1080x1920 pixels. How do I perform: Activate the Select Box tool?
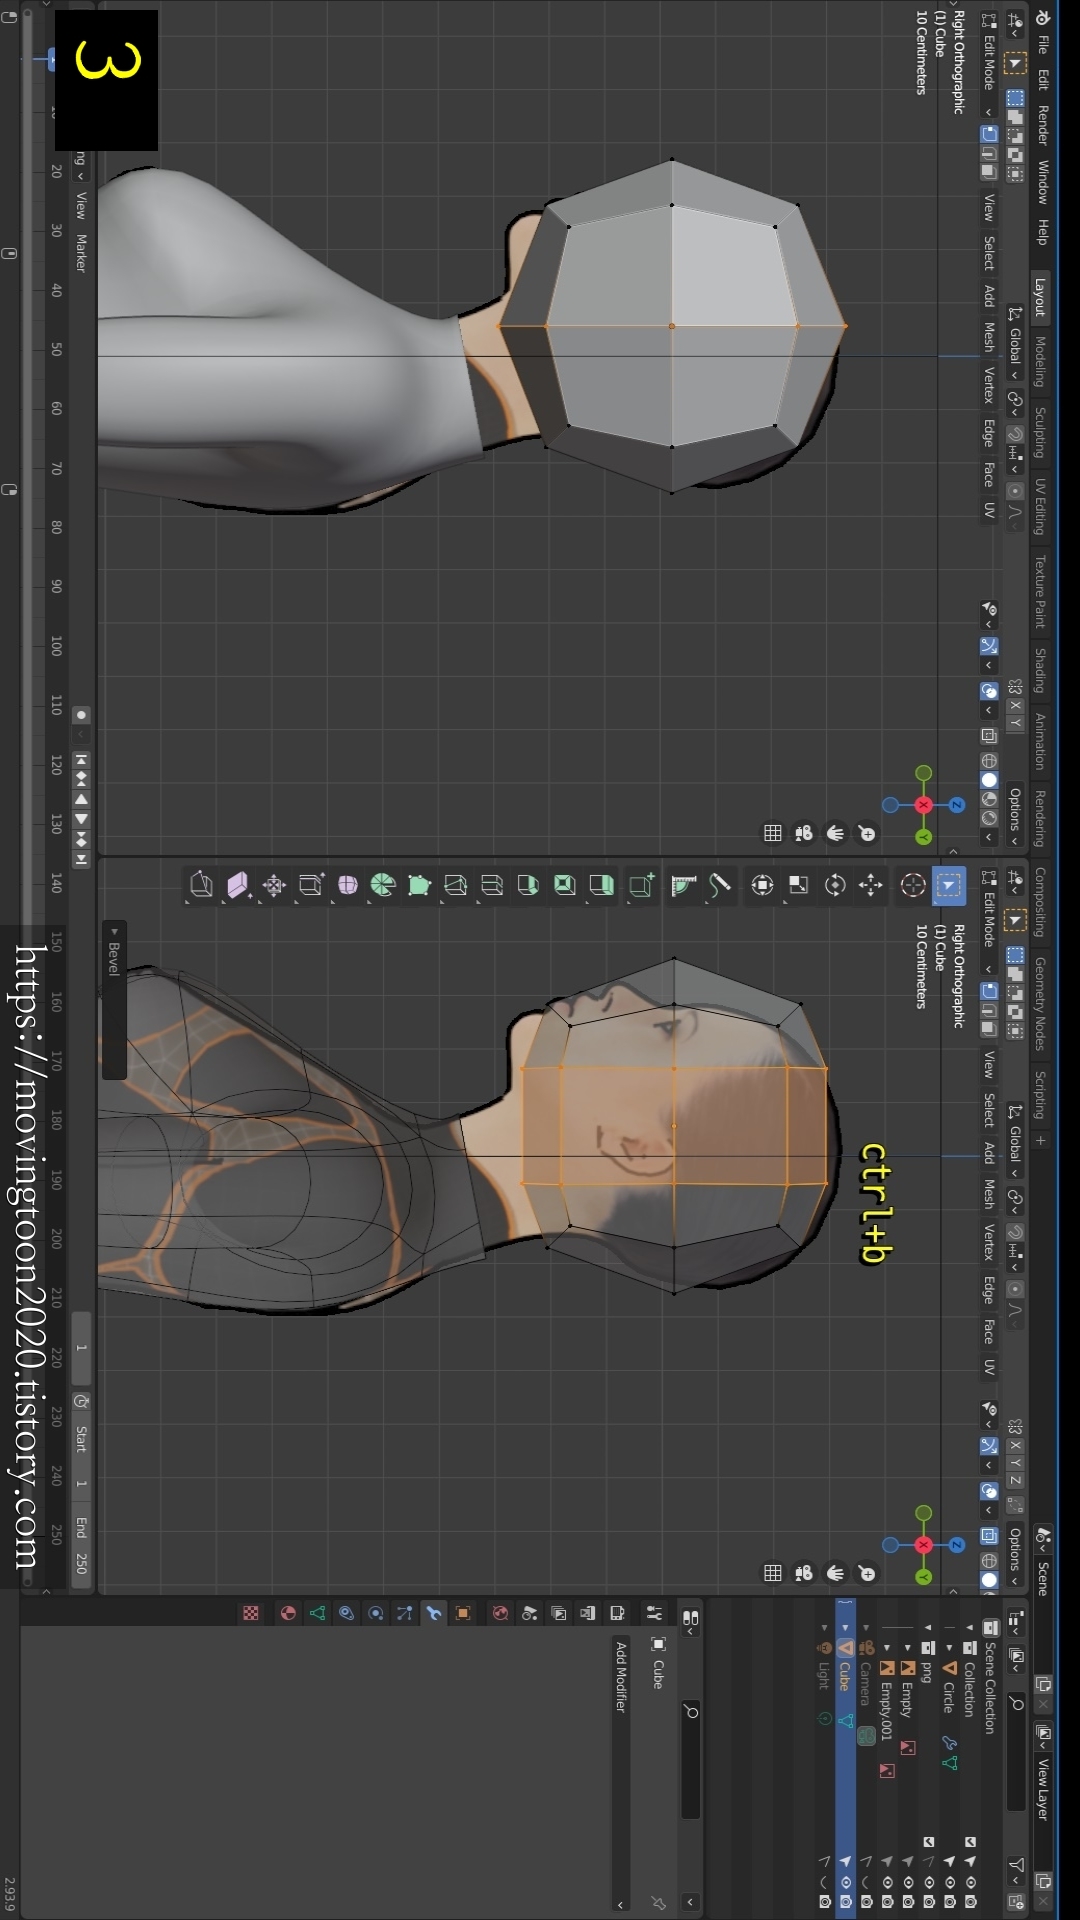click(949, 885)
